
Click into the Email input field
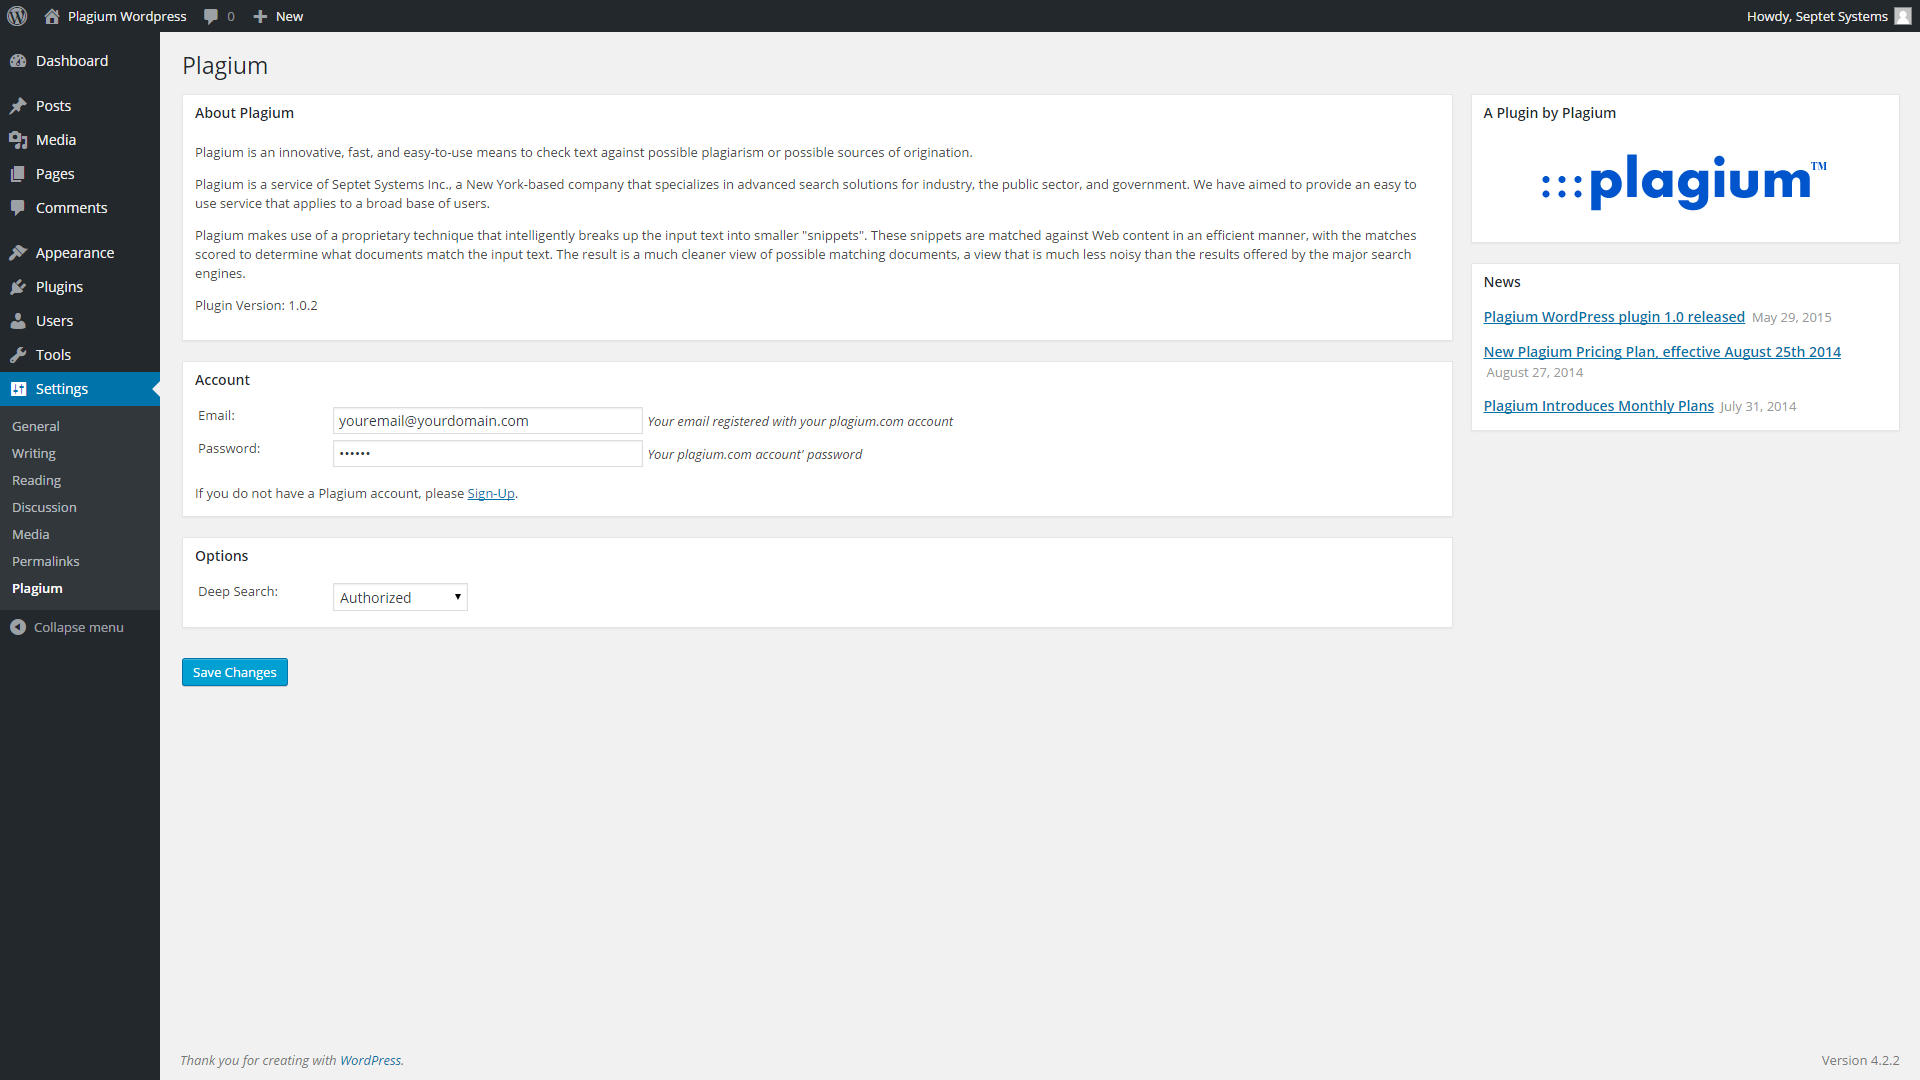tap(487, 421)
